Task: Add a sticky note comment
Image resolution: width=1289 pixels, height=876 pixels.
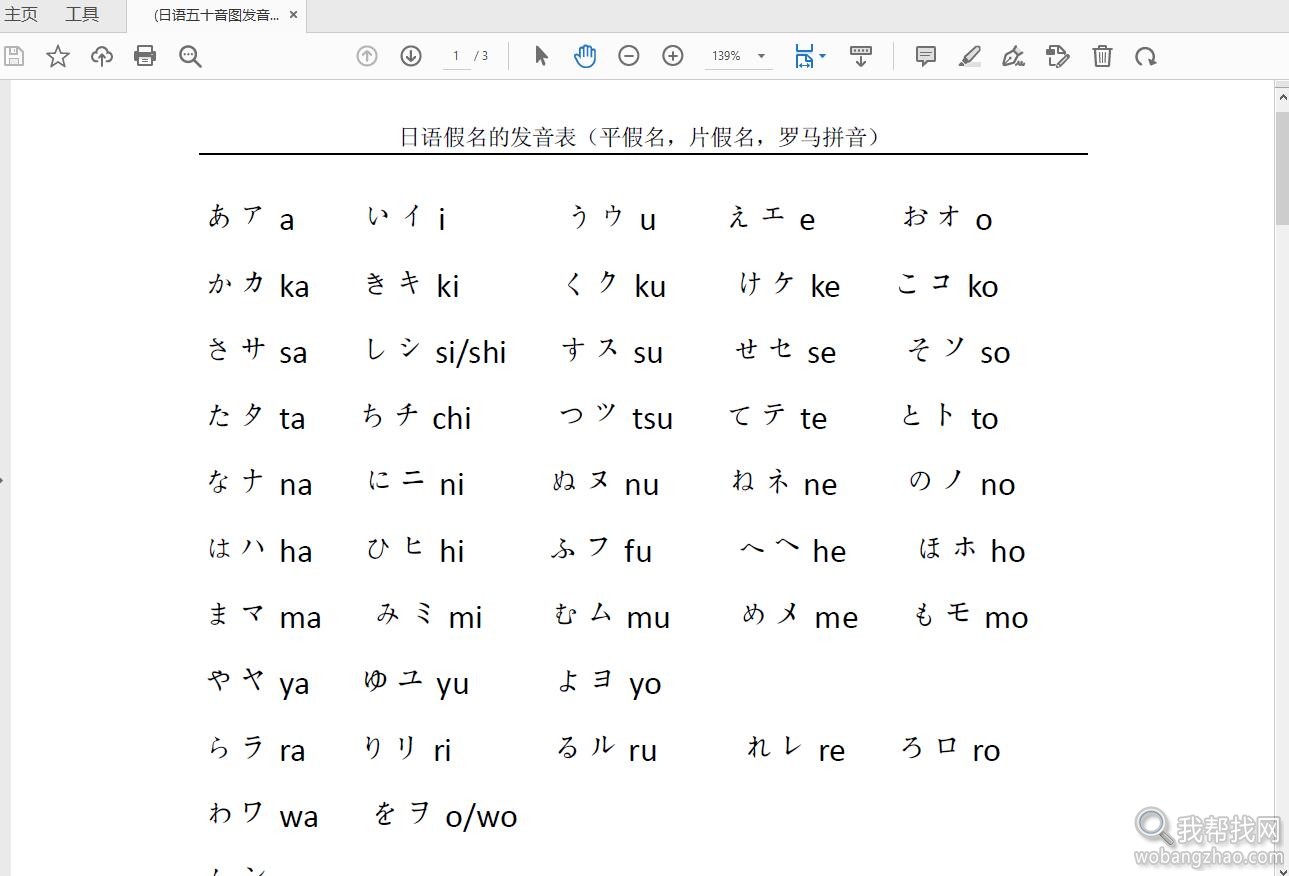Action: point(926,56)
